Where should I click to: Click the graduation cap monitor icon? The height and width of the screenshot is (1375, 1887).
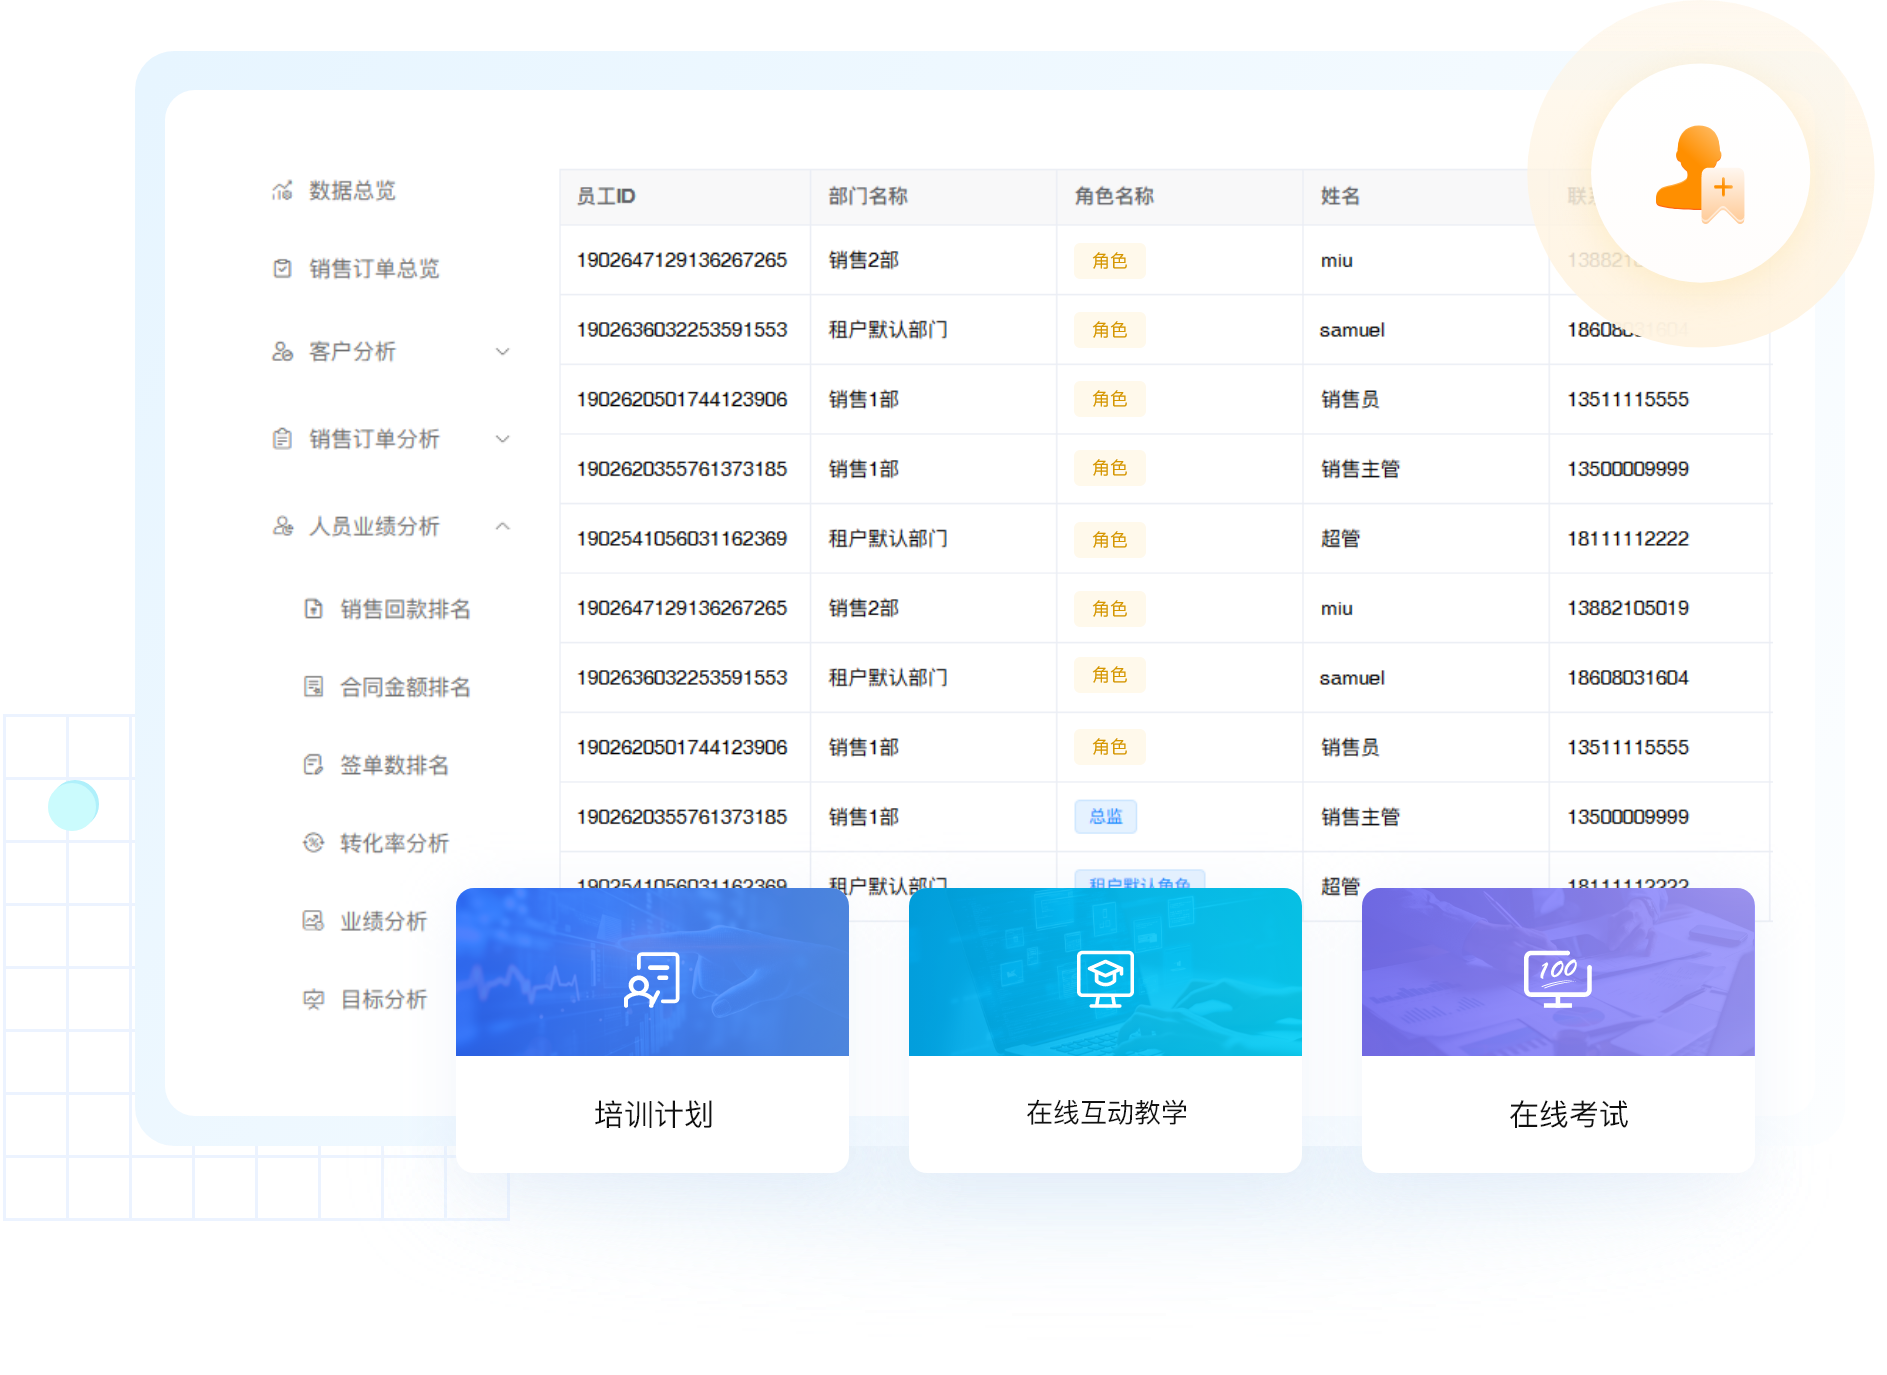(x=1105, y=977)
